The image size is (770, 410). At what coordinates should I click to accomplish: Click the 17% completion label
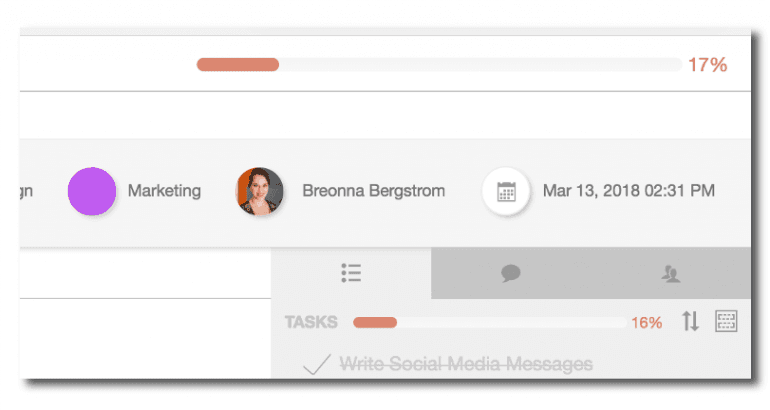[x=707, y=65]
